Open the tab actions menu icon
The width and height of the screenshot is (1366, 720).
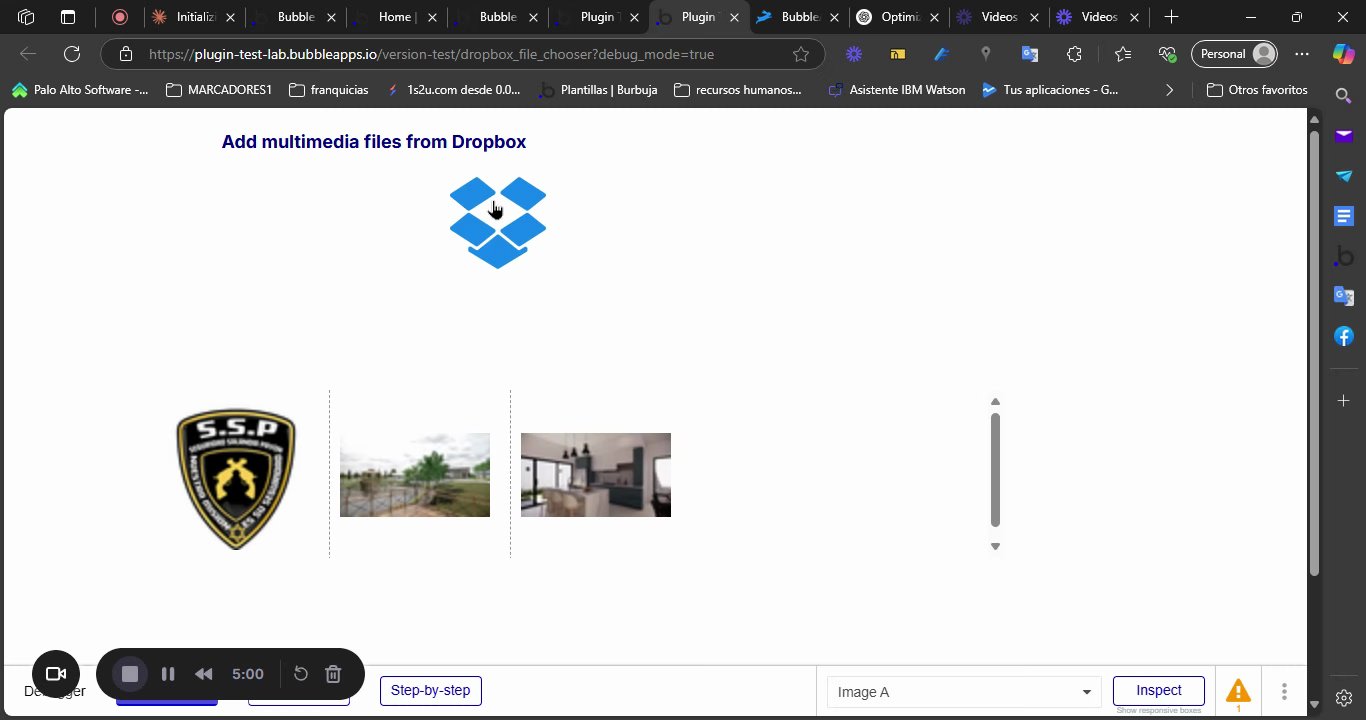[68, 17]
